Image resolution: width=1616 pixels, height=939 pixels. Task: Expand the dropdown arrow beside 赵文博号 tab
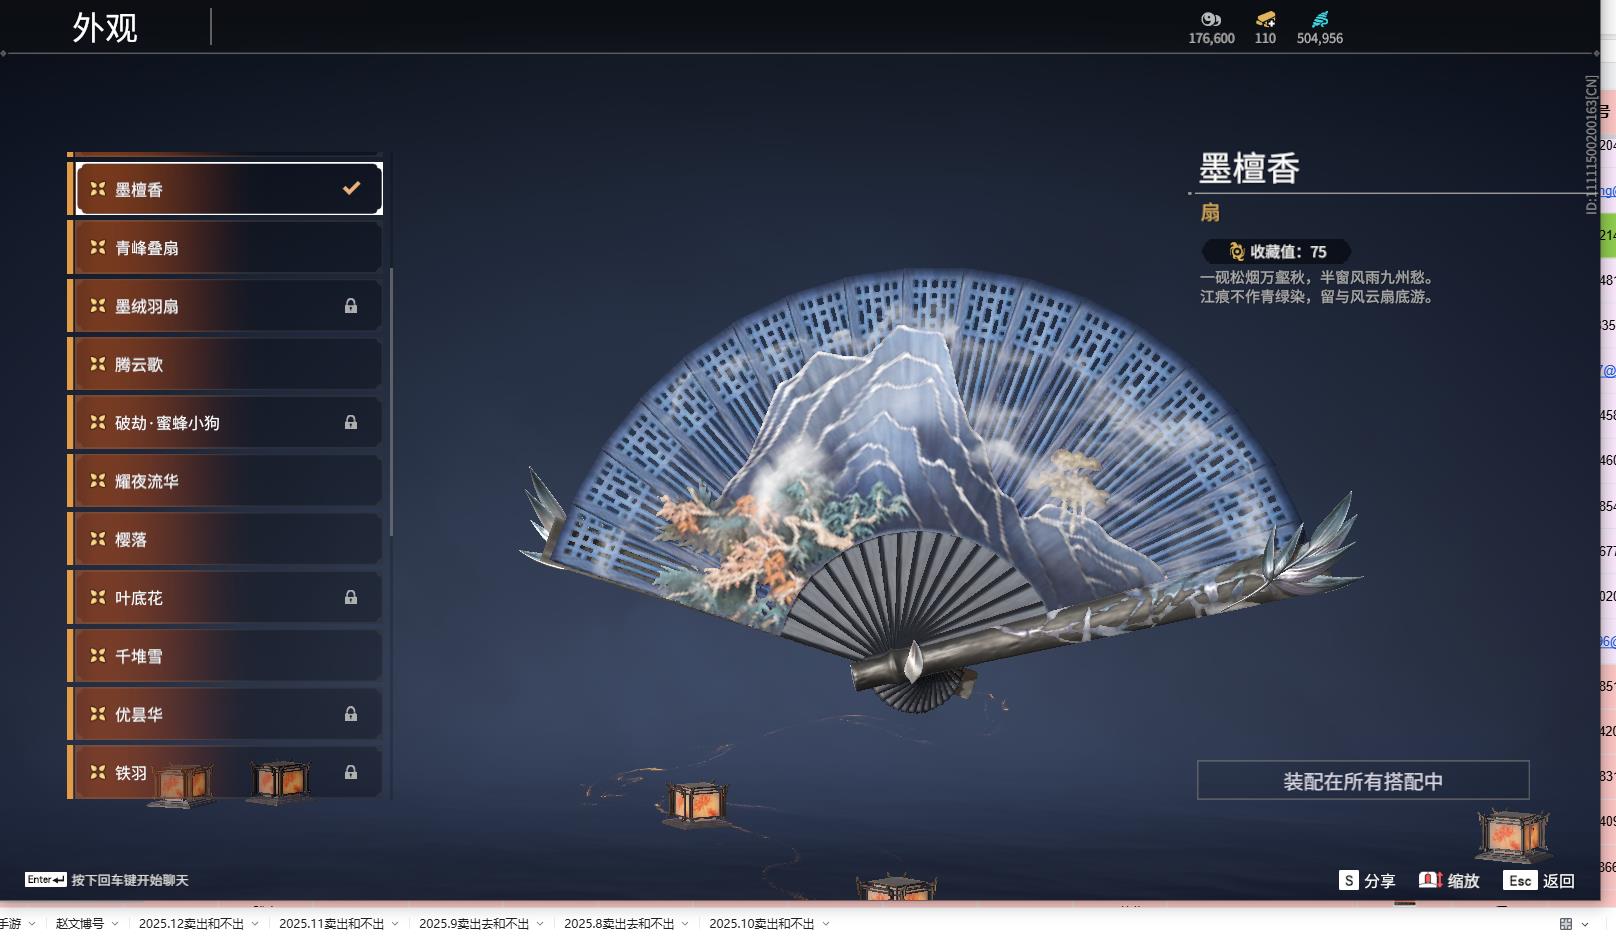click(x=115, y=924)
